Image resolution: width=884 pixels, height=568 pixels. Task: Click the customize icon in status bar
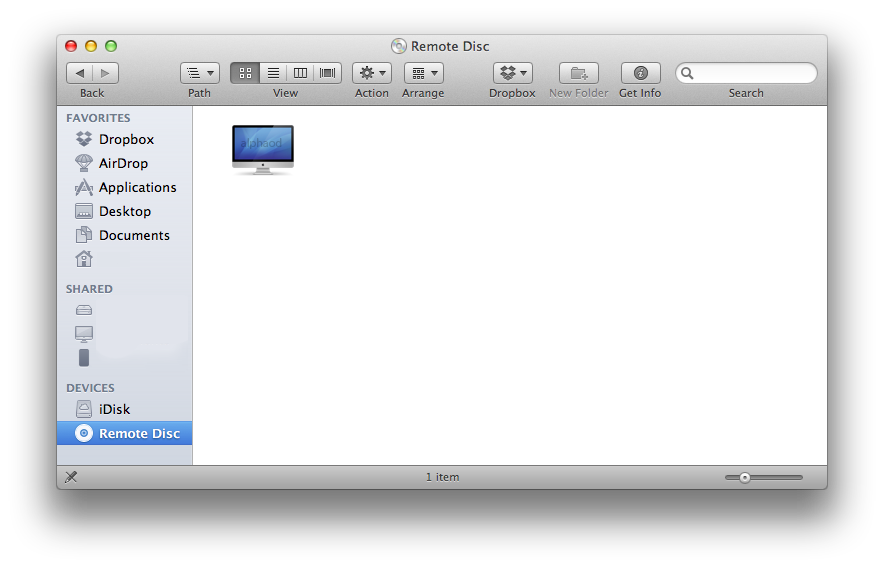71,478
